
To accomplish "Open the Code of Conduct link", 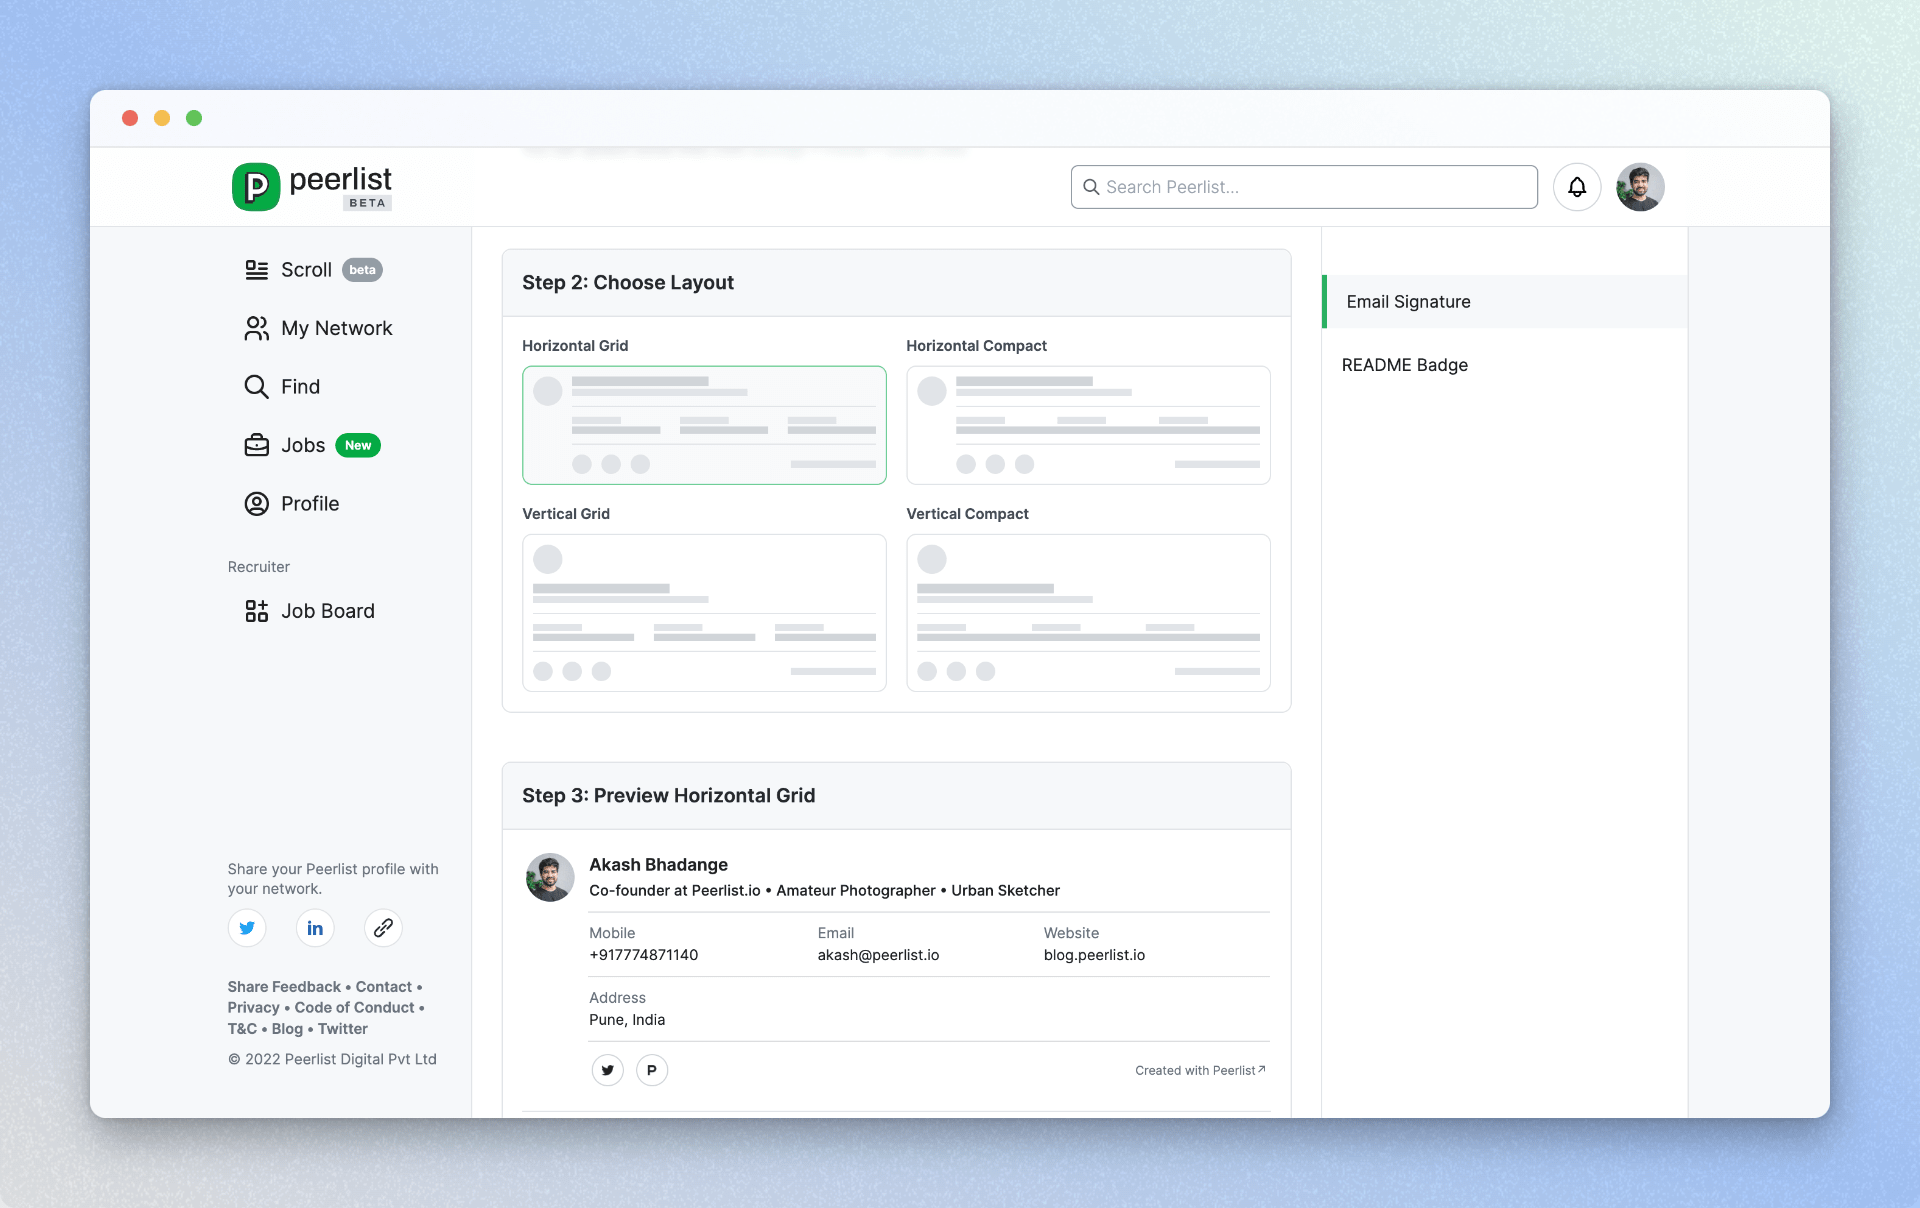I will [354, 1008].
